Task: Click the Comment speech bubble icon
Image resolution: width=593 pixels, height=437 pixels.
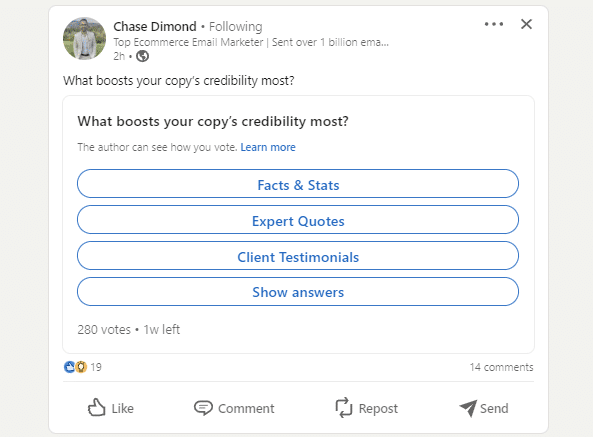Action: pos(203,408)
